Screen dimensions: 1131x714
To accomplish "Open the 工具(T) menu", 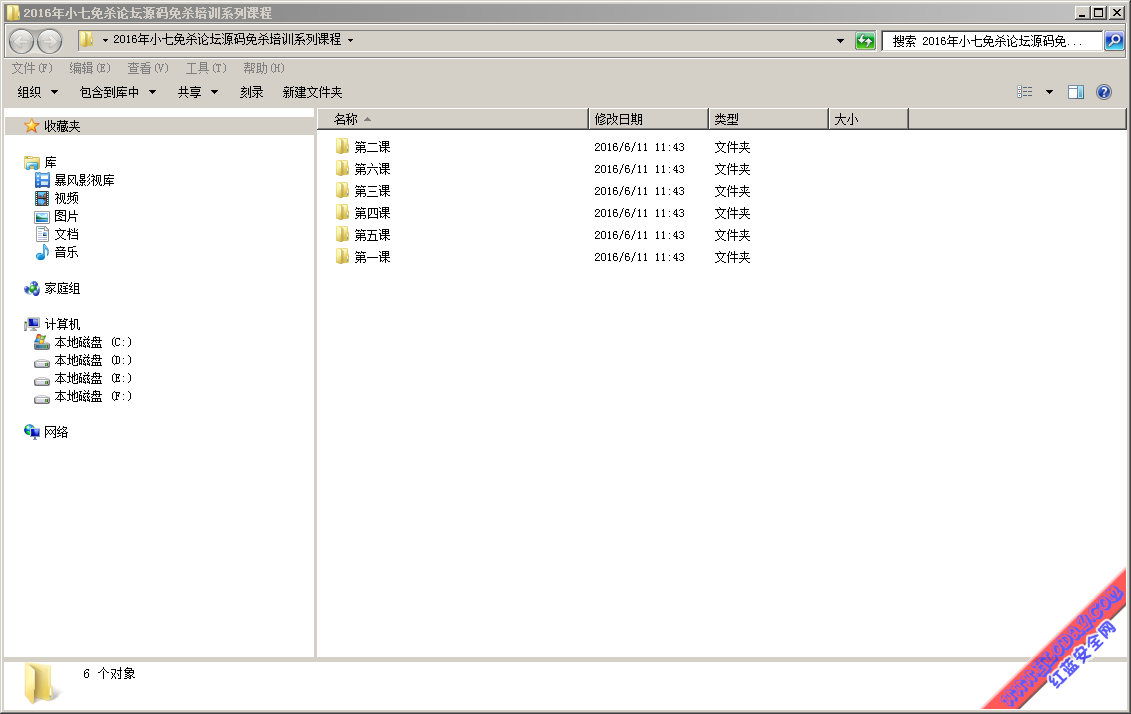I will tap(206, 68).
